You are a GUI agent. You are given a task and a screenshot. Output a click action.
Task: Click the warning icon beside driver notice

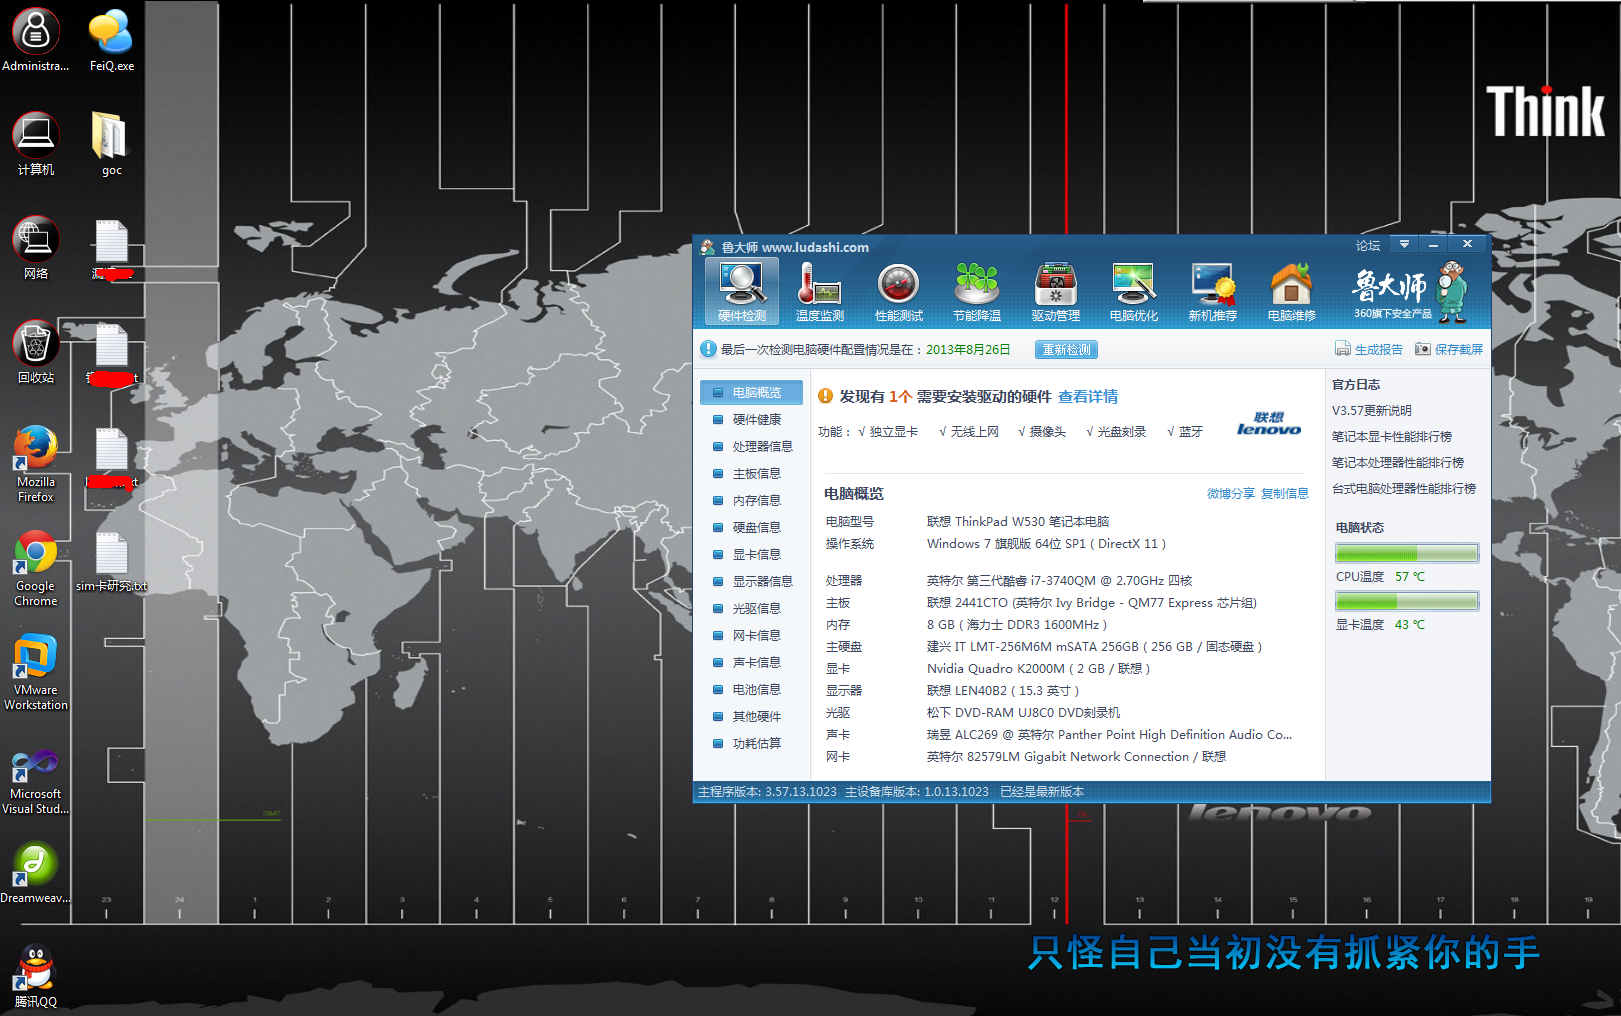[825, 396]
